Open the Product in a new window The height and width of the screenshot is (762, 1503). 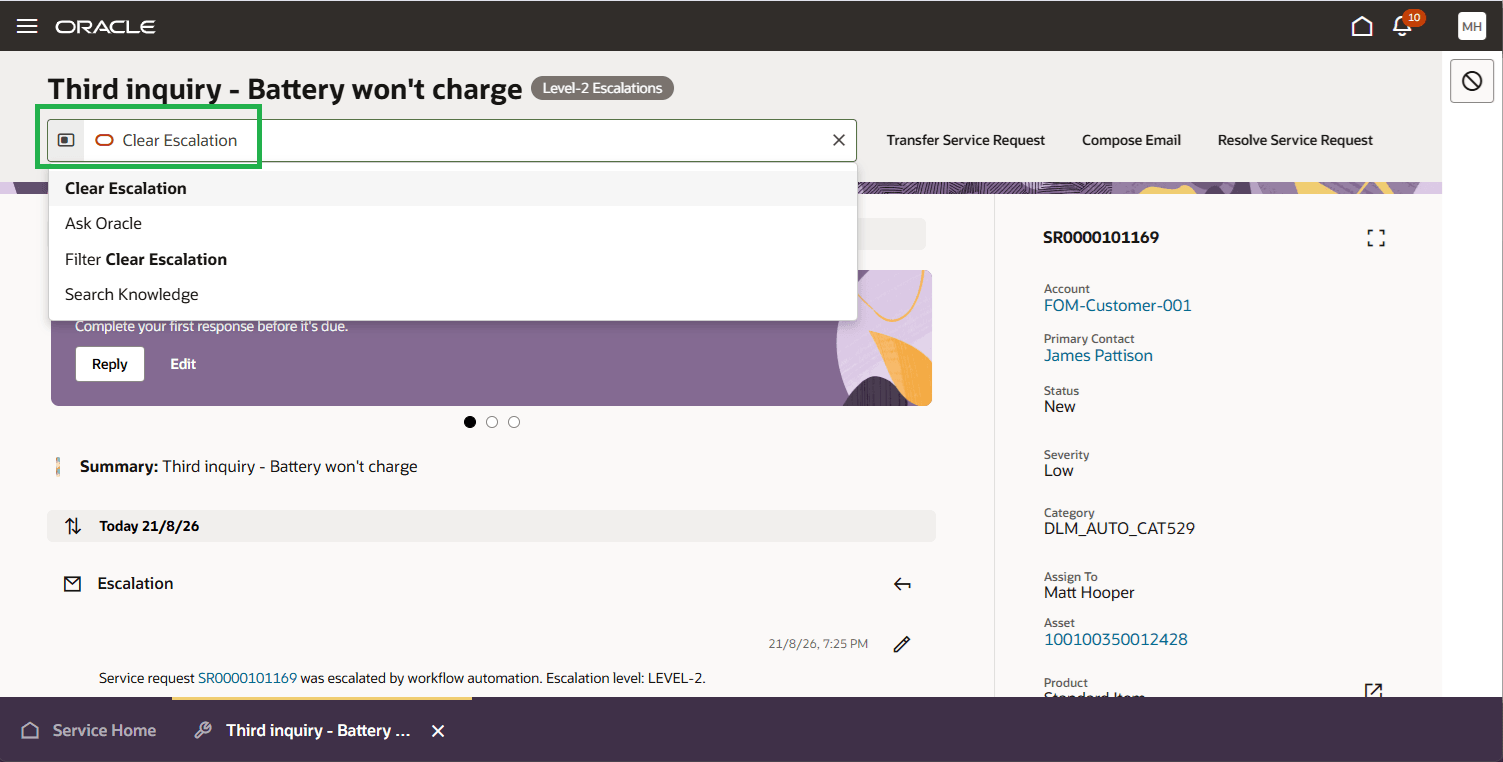pyautogui.click(x=1374, y=691)
